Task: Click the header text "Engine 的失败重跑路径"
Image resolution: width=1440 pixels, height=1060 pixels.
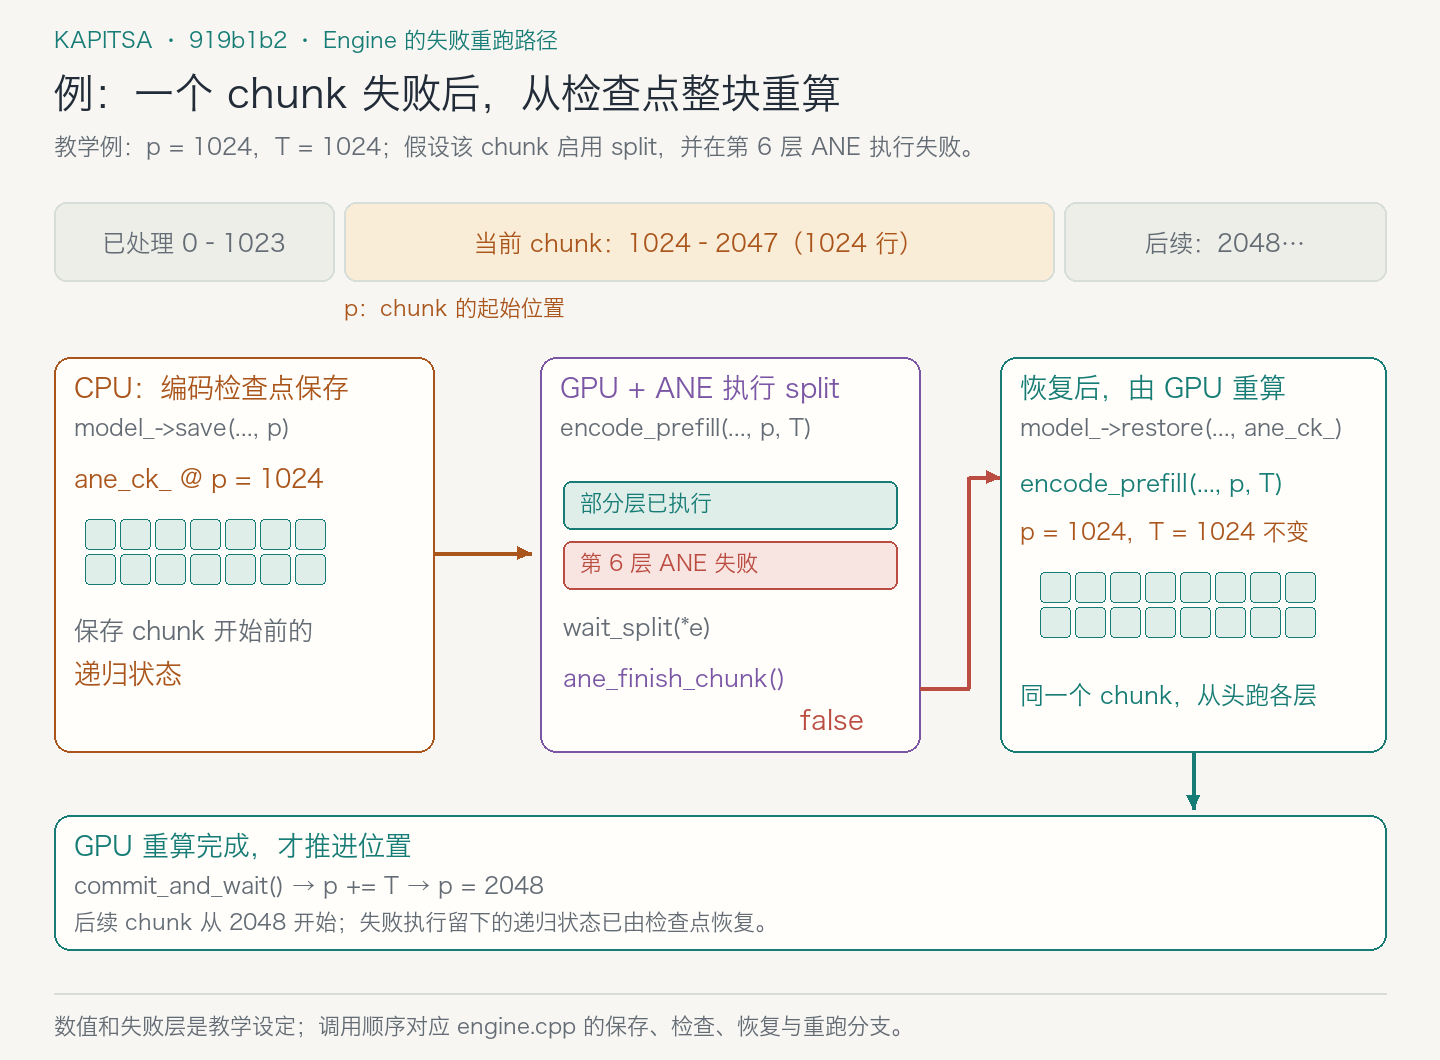Action: [x=440, y=40]
